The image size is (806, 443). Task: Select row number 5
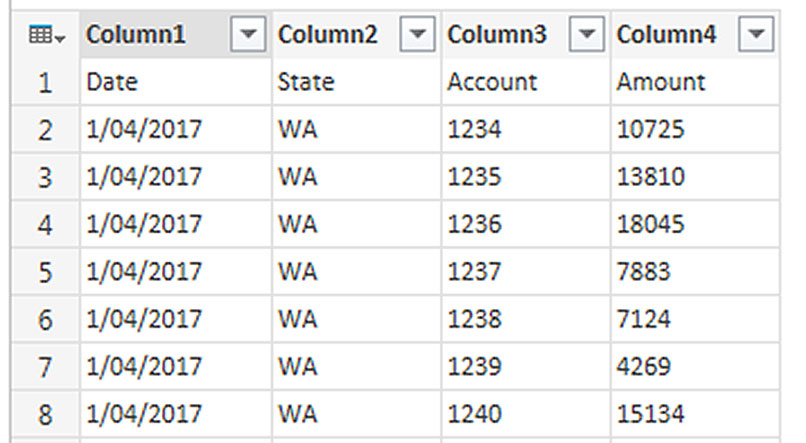(46, 272)
